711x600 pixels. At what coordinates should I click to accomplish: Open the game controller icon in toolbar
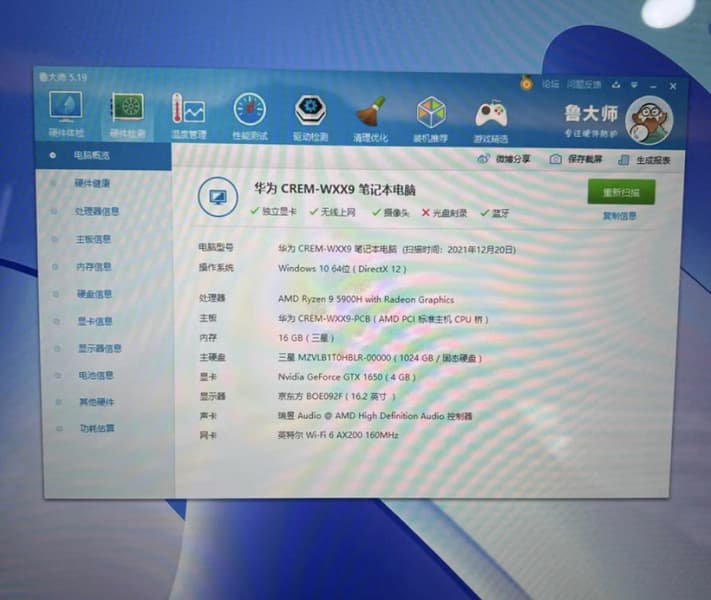pyautogui.click(x=490, y=115)
